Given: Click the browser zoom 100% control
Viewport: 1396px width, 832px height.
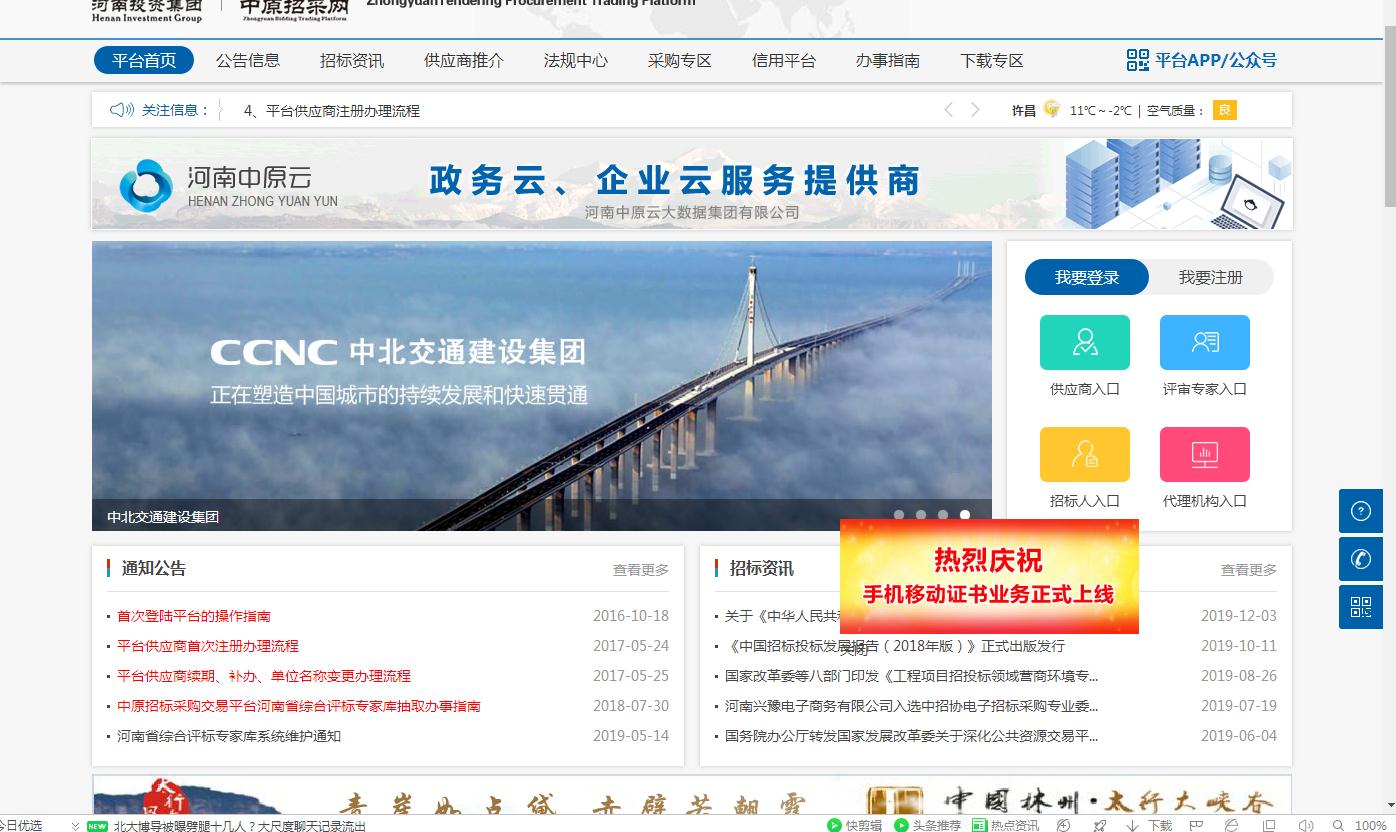Looking at the screenshot, I should 1370,825.
